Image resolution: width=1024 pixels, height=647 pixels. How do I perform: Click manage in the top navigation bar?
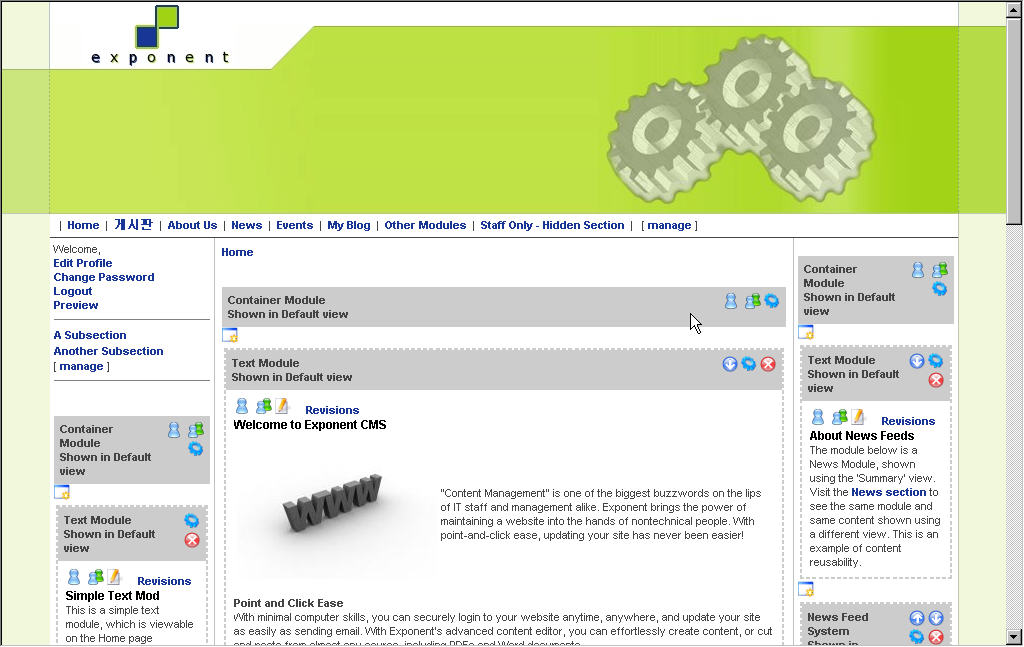tap(669, 225)
